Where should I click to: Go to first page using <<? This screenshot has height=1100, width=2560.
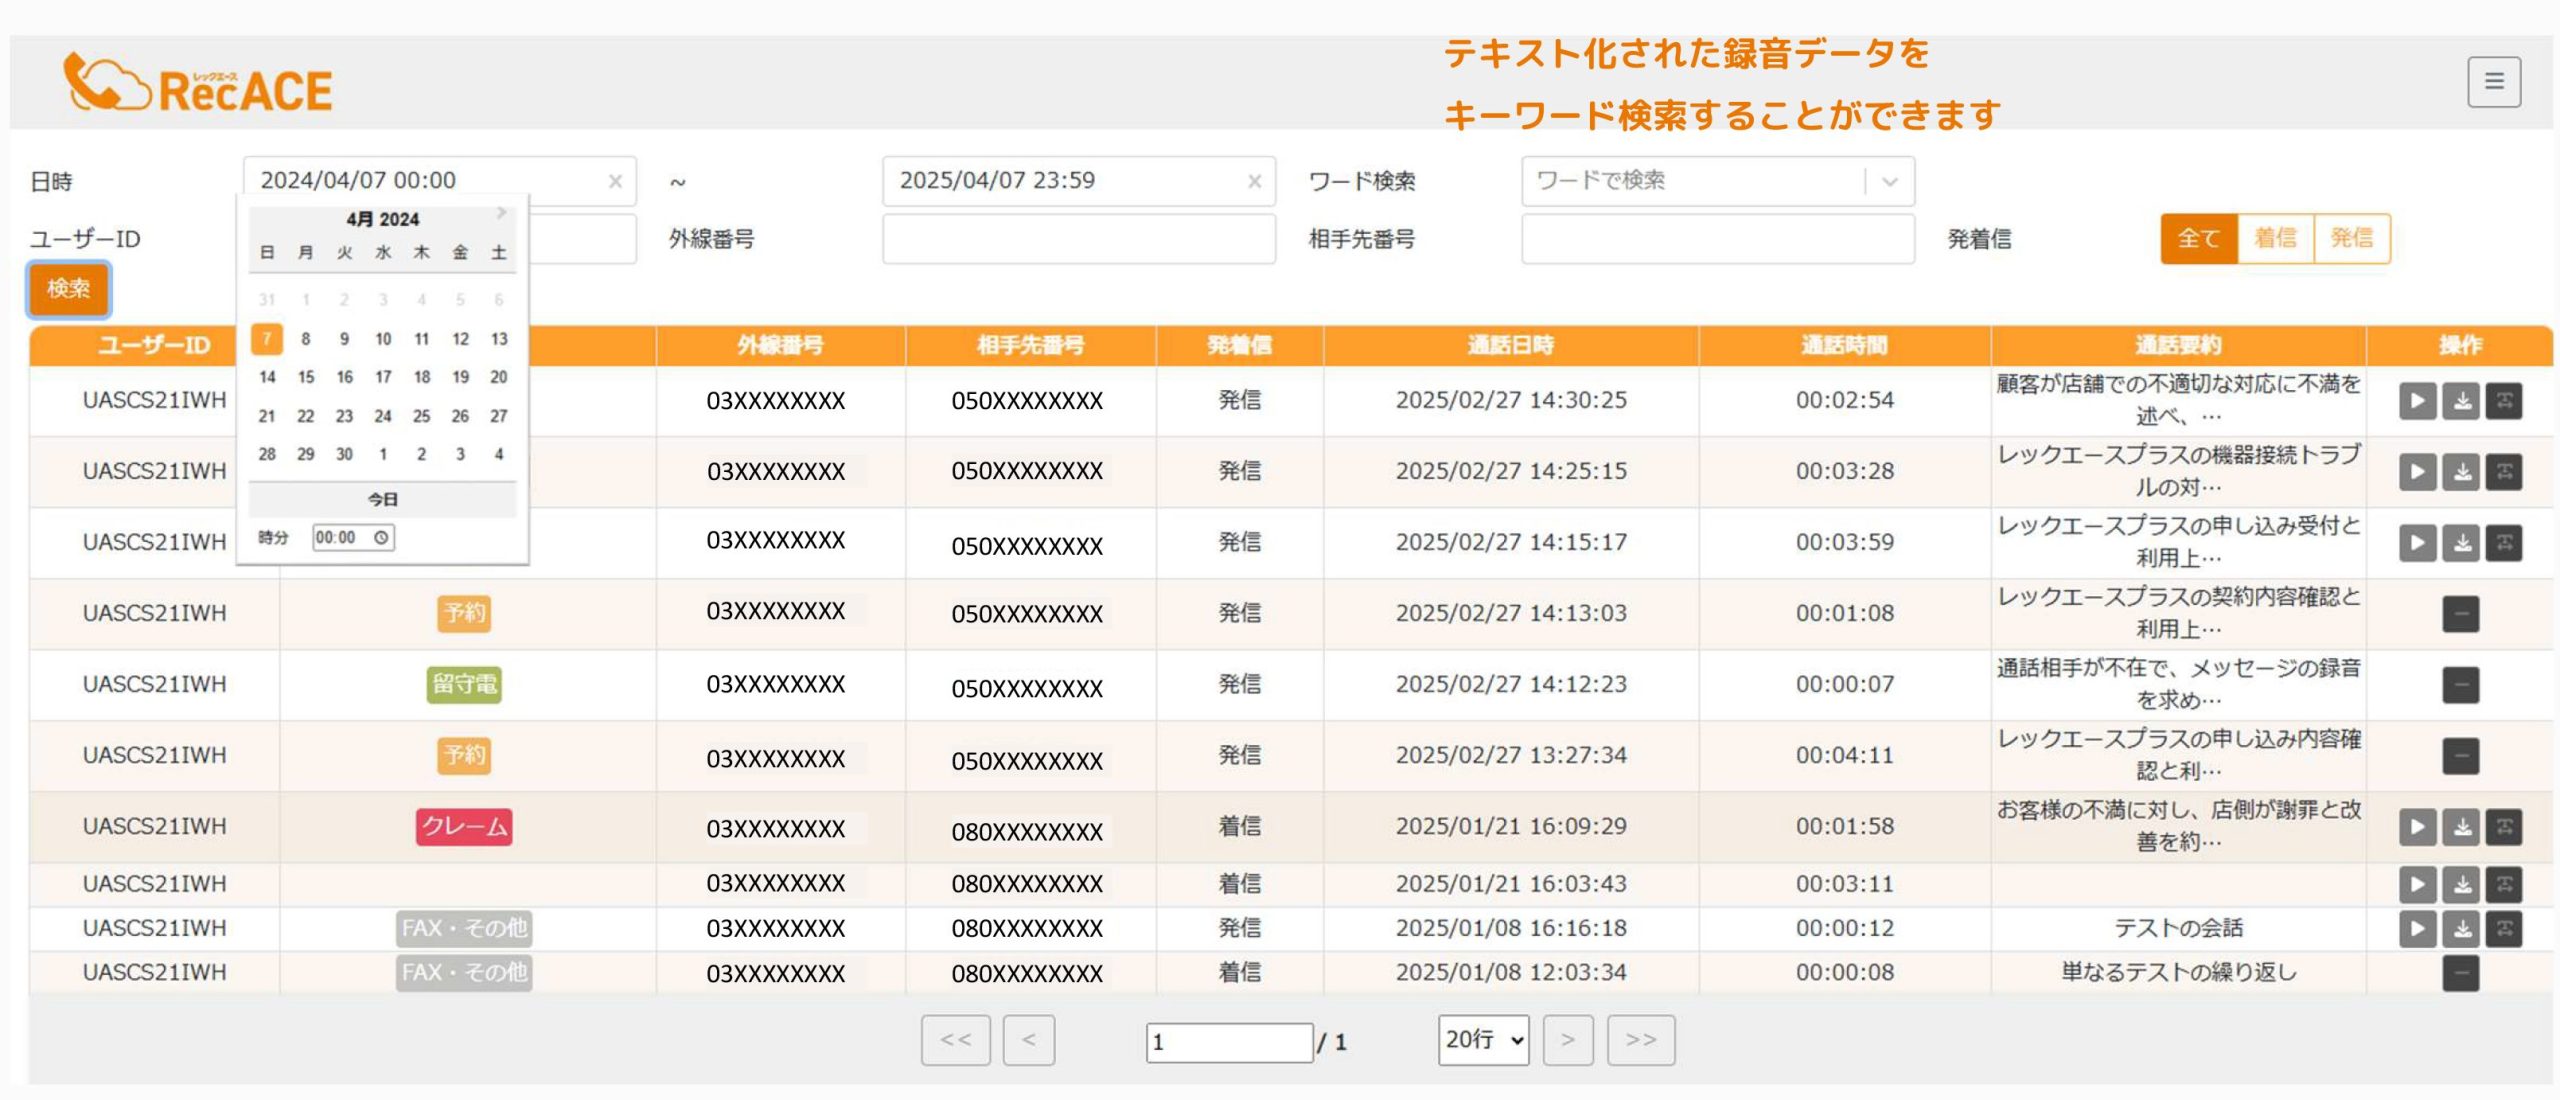[955, 1040]
